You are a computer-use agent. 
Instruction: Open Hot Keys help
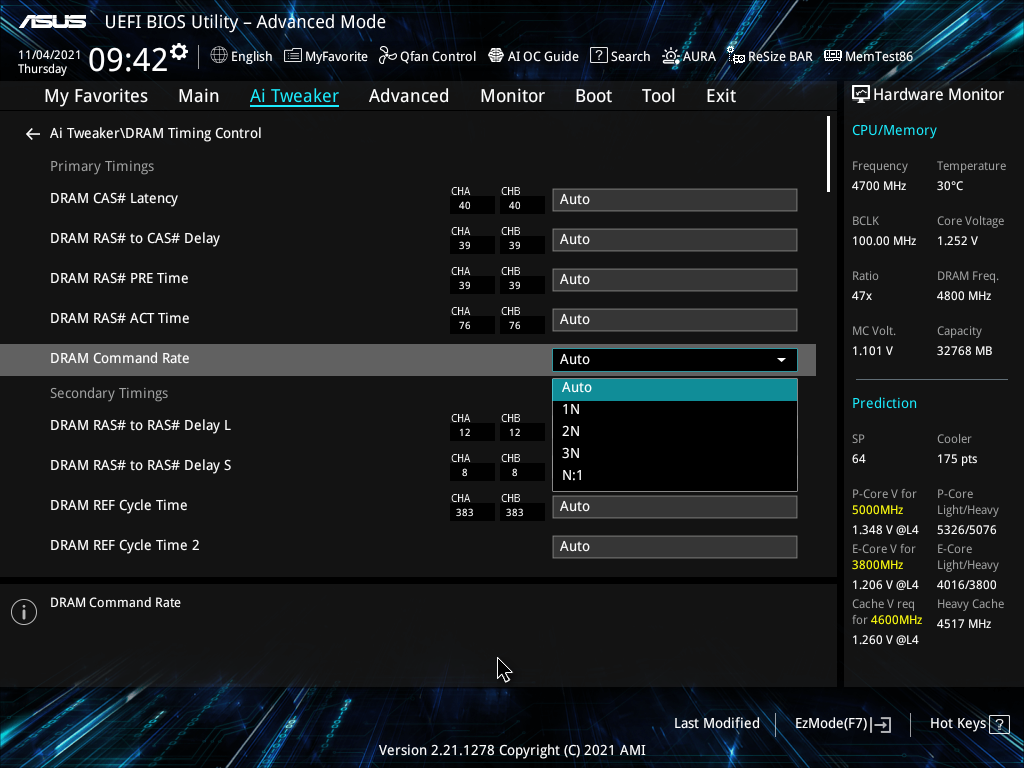point(969,724)
